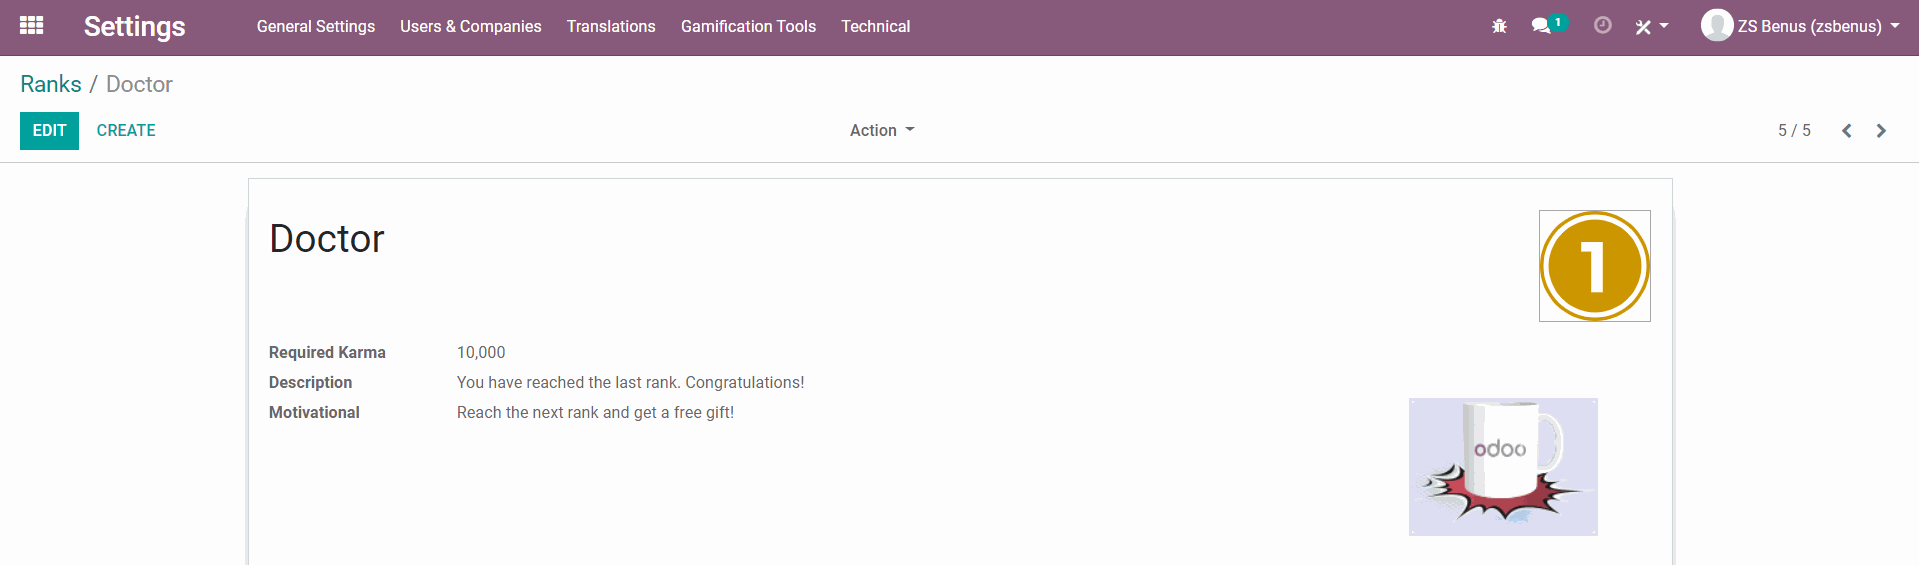The width and height of the screenshot is (1919, 565).
Task: Open the General Settings menu
Action: [x=315, y=26]
